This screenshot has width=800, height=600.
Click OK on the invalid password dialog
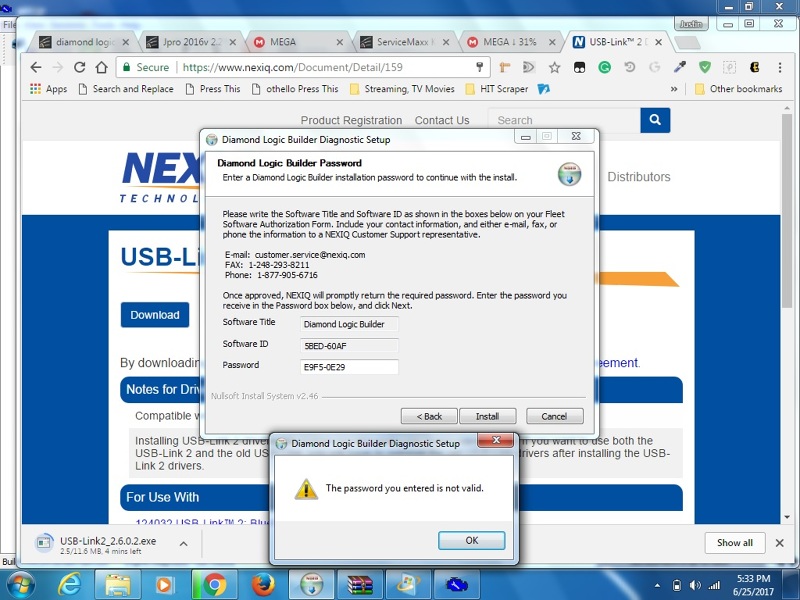pos(471,540)
